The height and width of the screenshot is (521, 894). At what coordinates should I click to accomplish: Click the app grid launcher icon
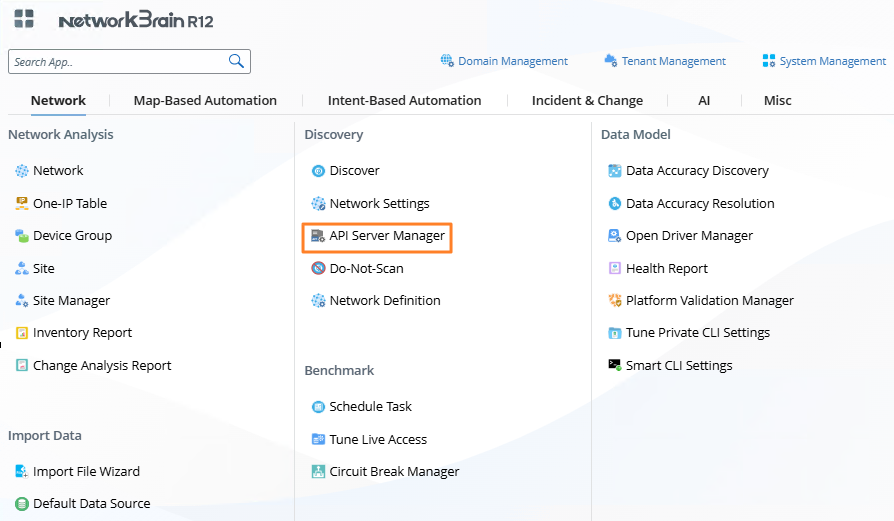pos(24,19)
